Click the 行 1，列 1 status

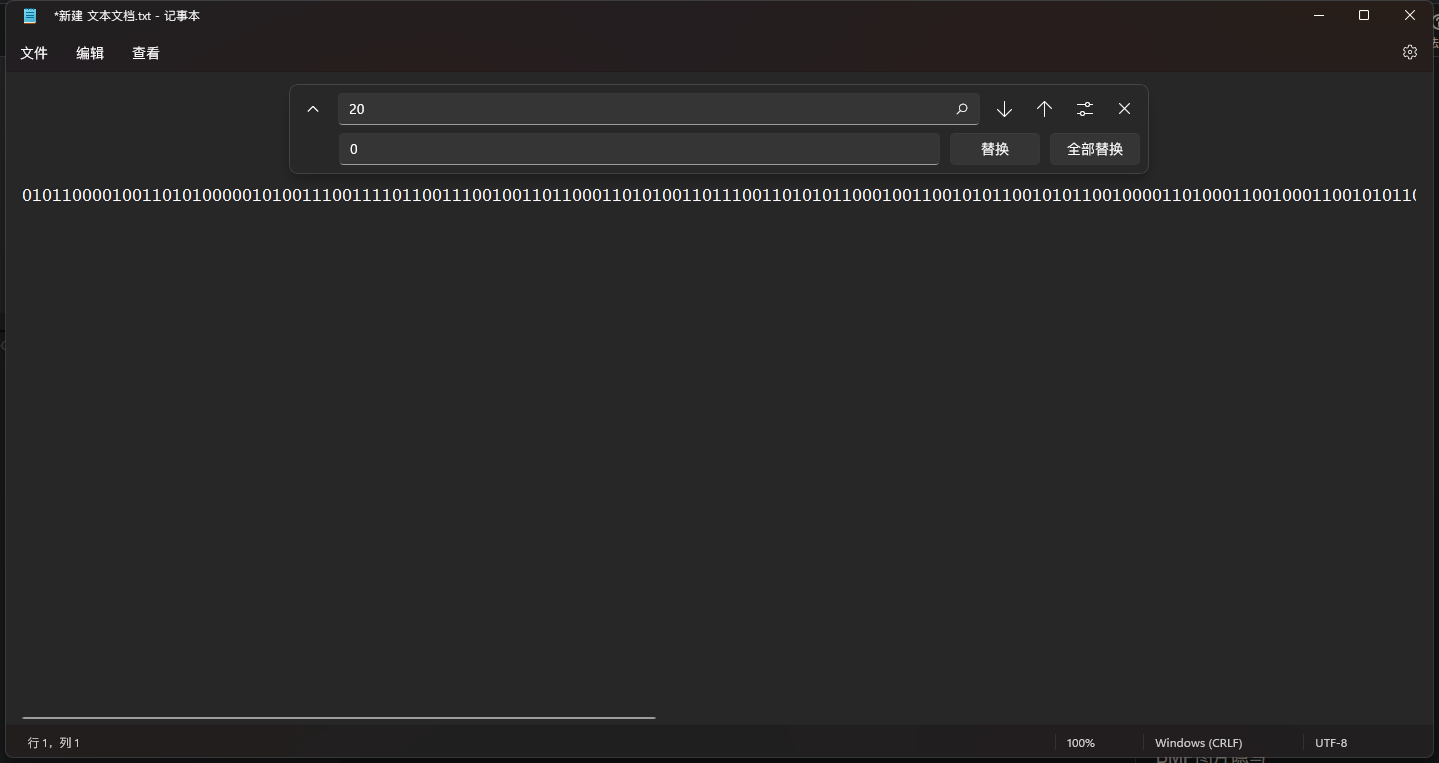click(54, 743)
